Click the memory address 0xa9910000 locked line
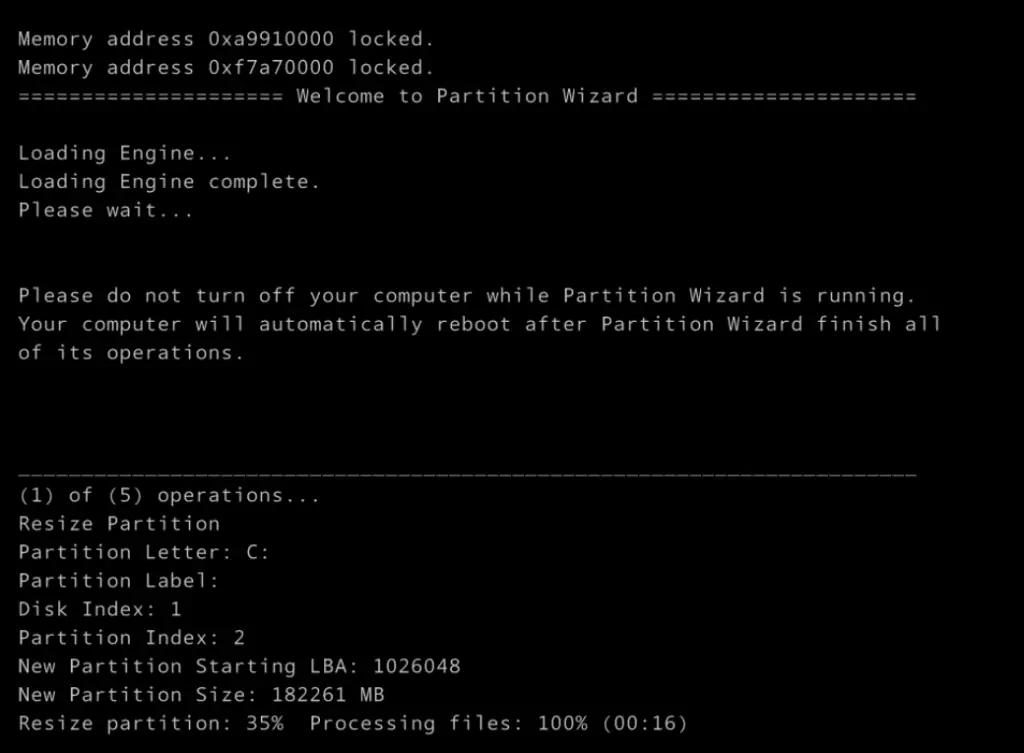This screenshot has height=753, width=1024. tap(226, 40)
